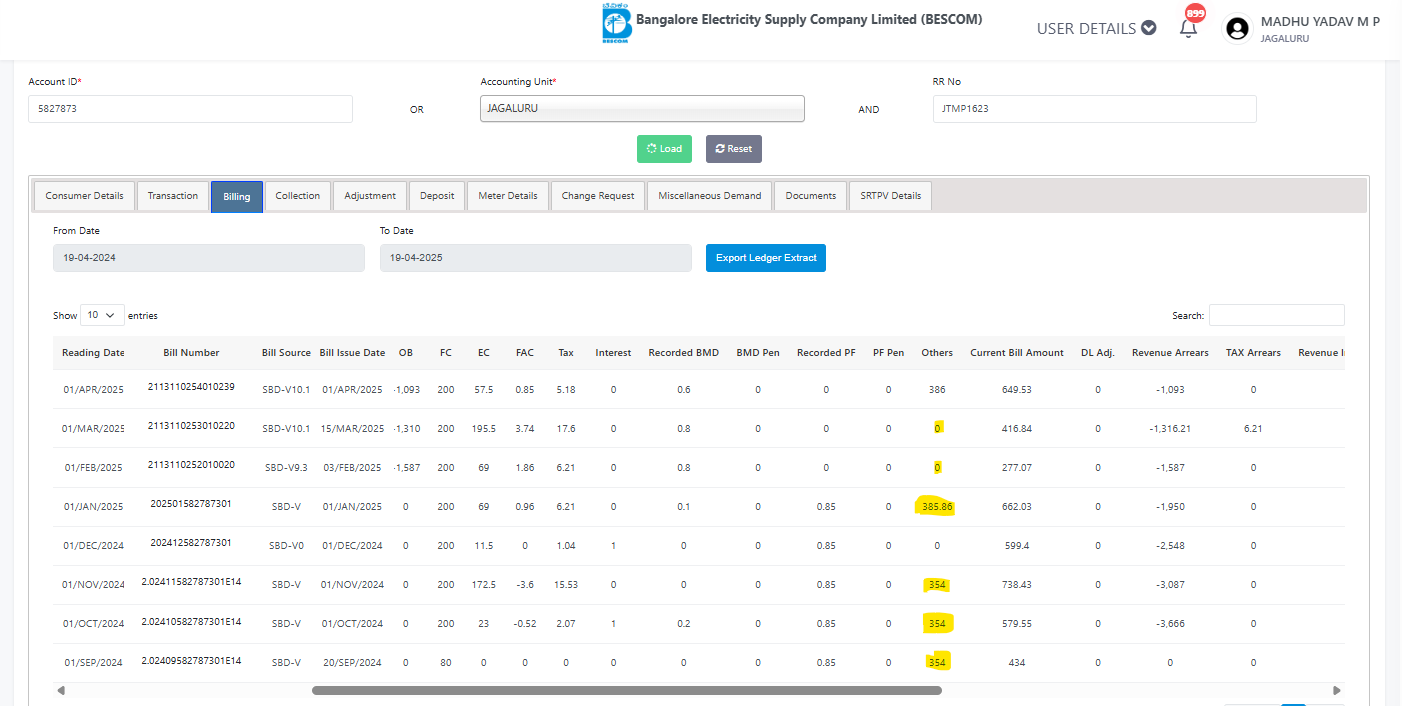Switch to the Consumer Details tab
The height and width of the screenshot is (706, 1402).
pyautogui.click(x=85, y=196)
